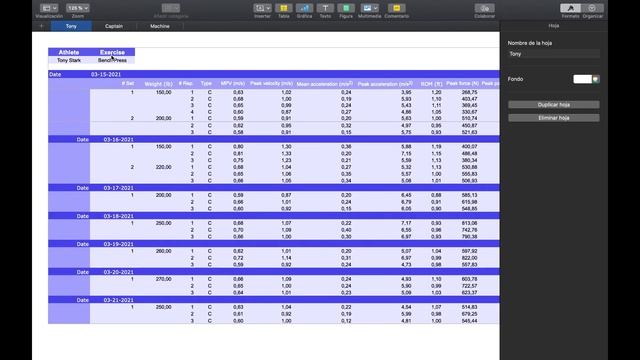
Task: Select the 270,00 weight cell
Action: coord(163,279)
